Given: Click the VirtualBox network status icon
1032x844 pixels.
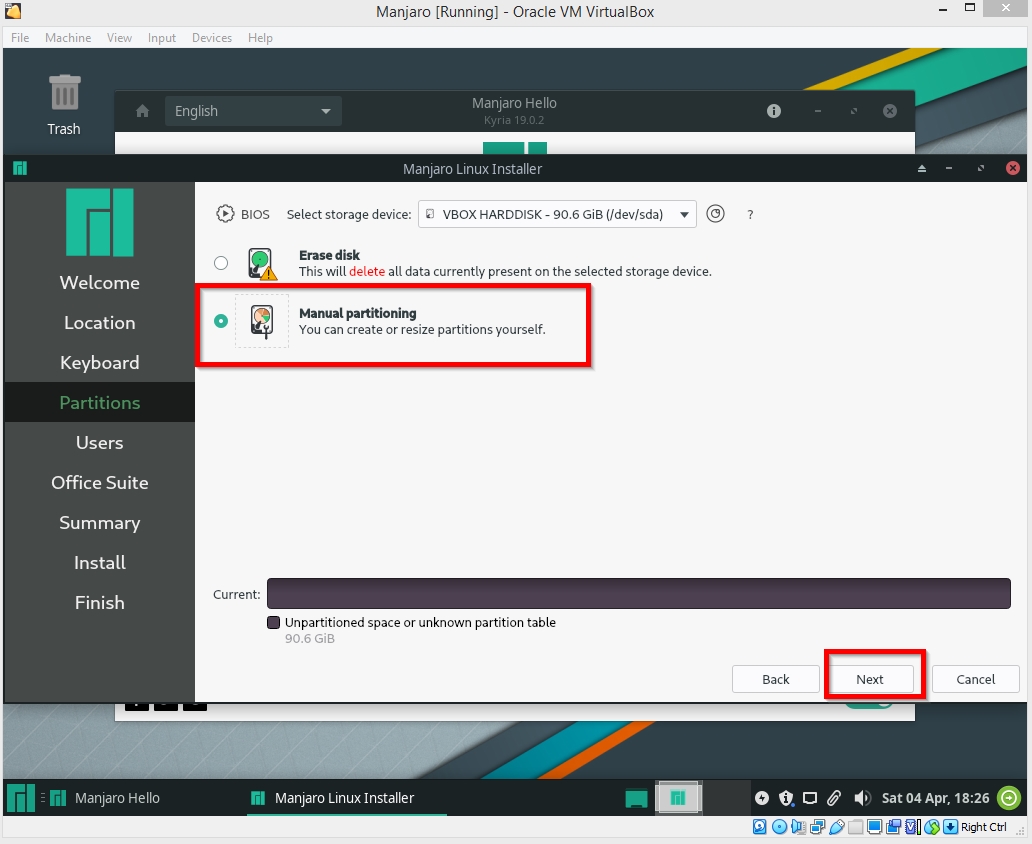Looking at the screenshot, I should point(817,827).
